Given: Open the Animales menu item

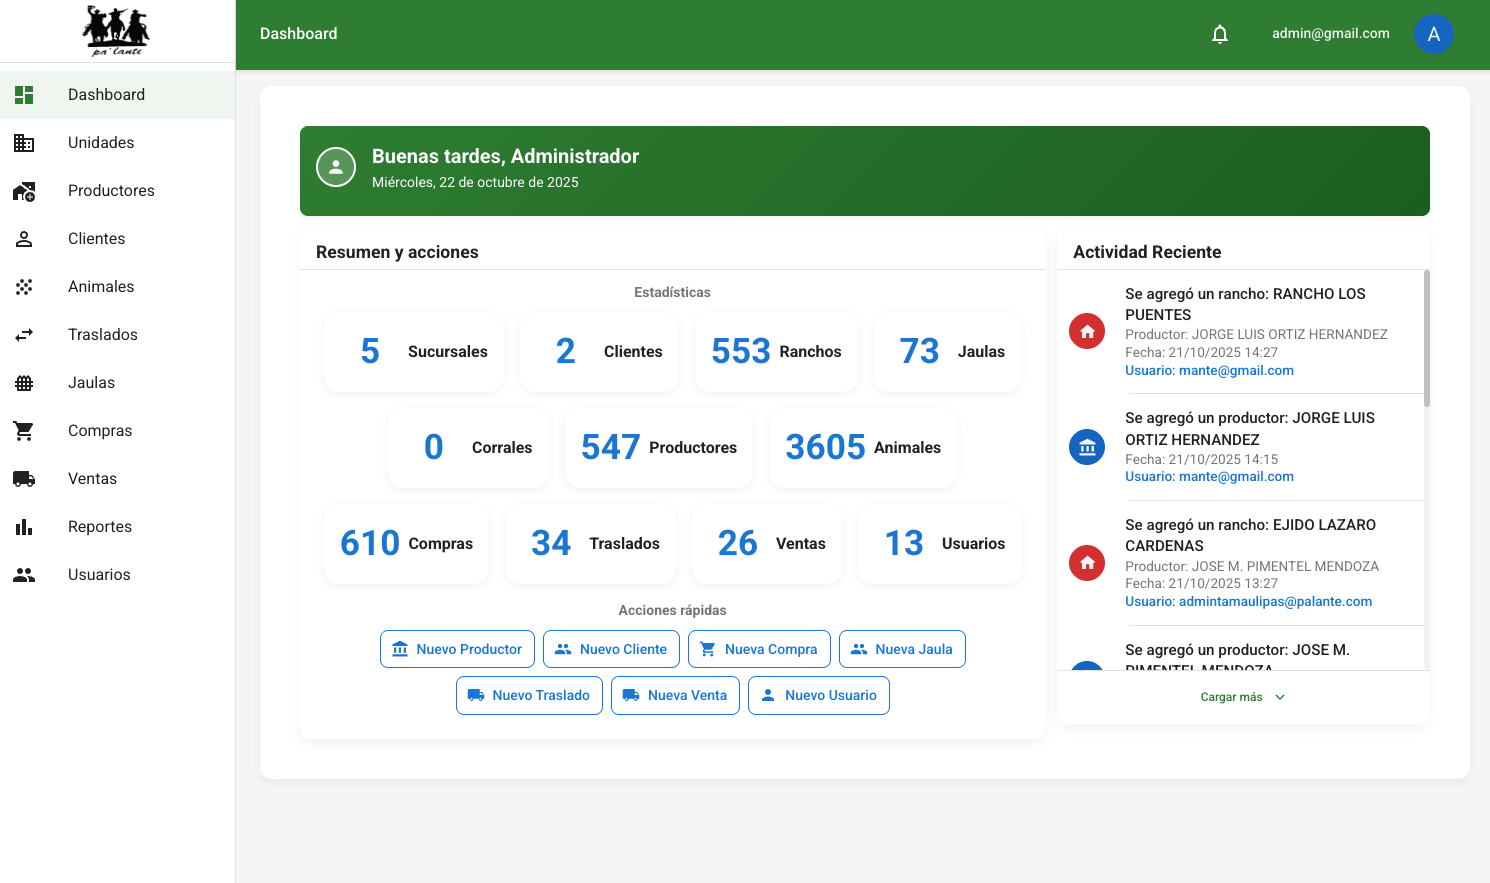Looking at the screenshot, I should coord(101,287).
